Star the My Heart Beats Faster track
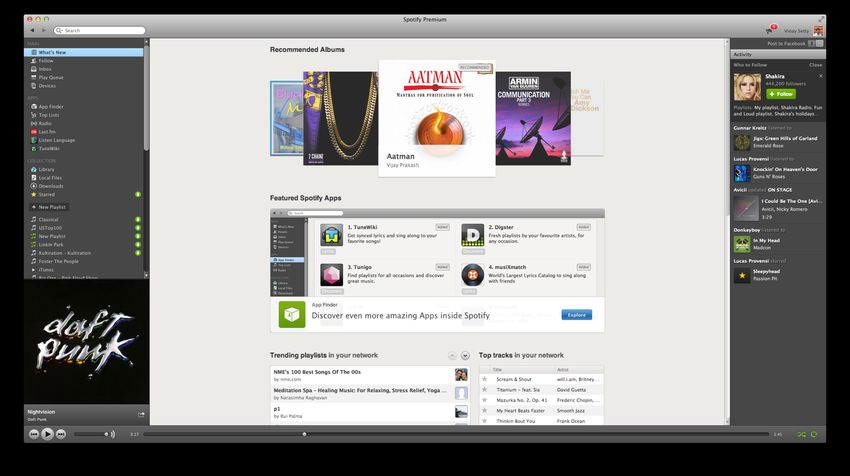The image size is (850, 476). 485,410
